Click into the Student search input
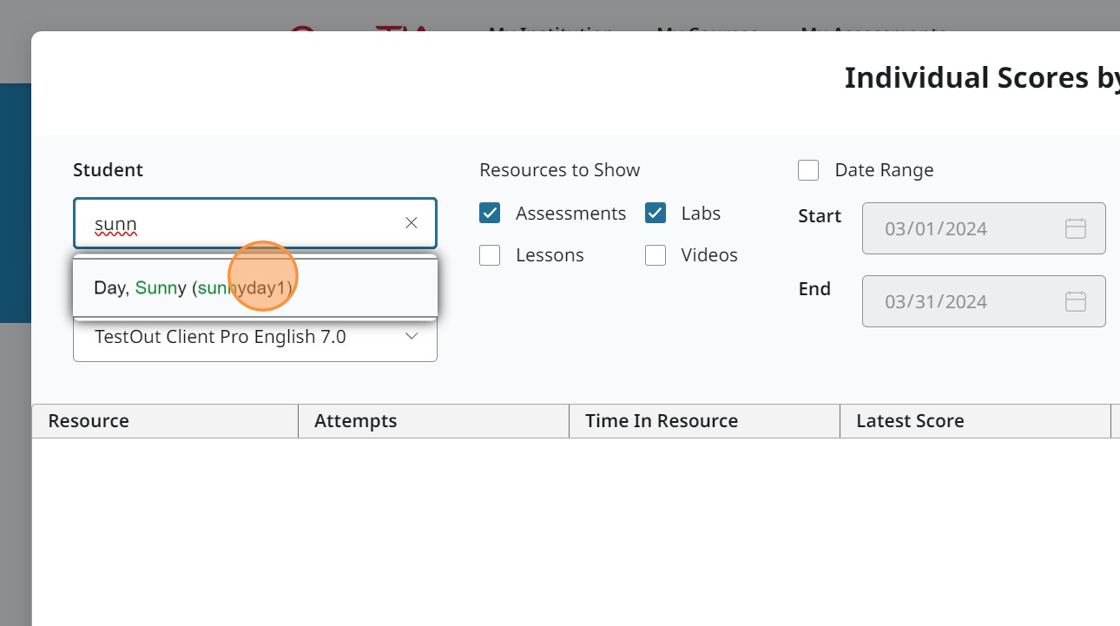Viewport: 1120px width, 626px height. tap(240, 223)
